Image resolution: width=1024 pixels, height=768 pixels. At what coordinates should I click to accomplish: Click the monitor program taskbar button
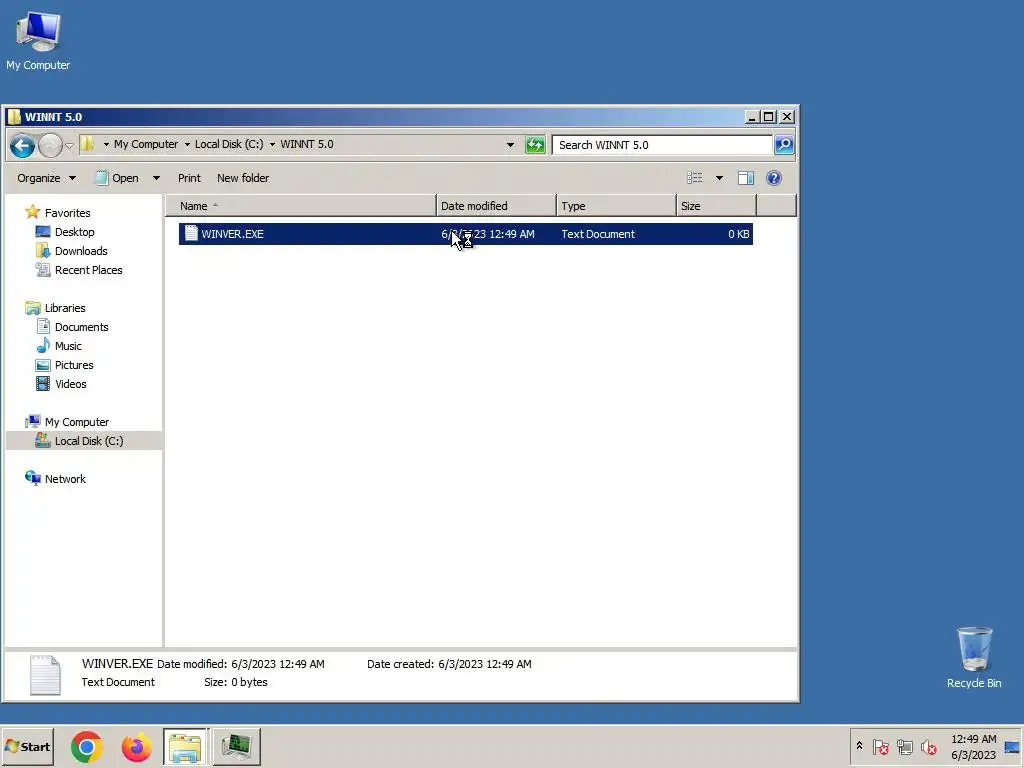coord(236,746)
